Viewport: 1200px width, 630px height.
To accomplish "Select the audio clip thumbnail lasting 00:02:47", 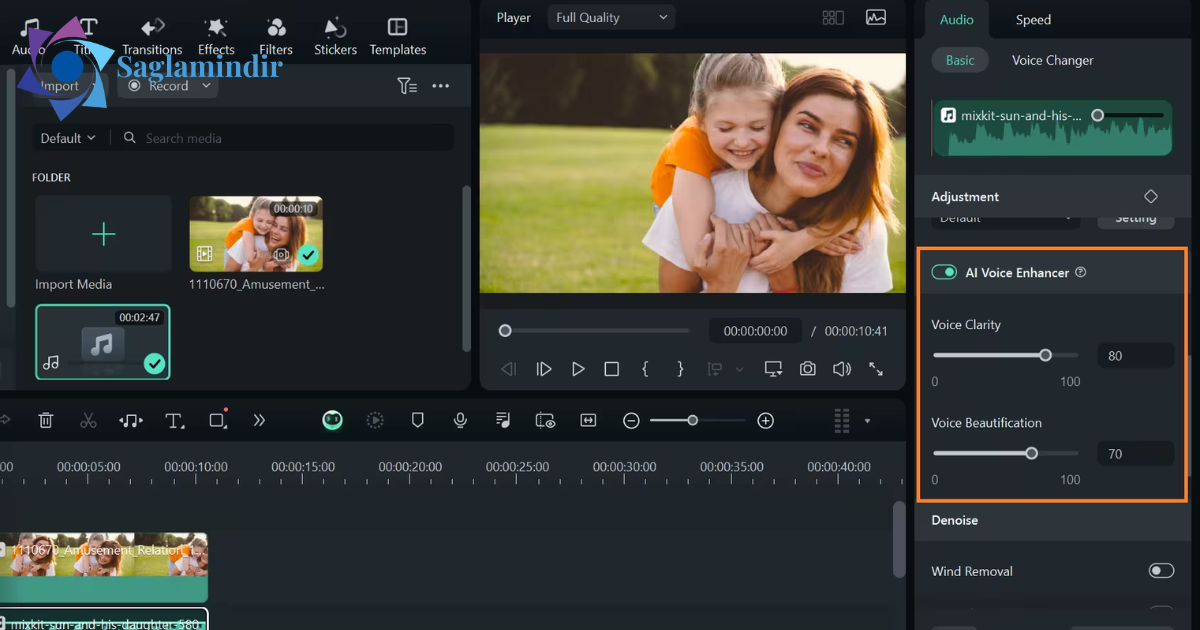I will (103, 342).
